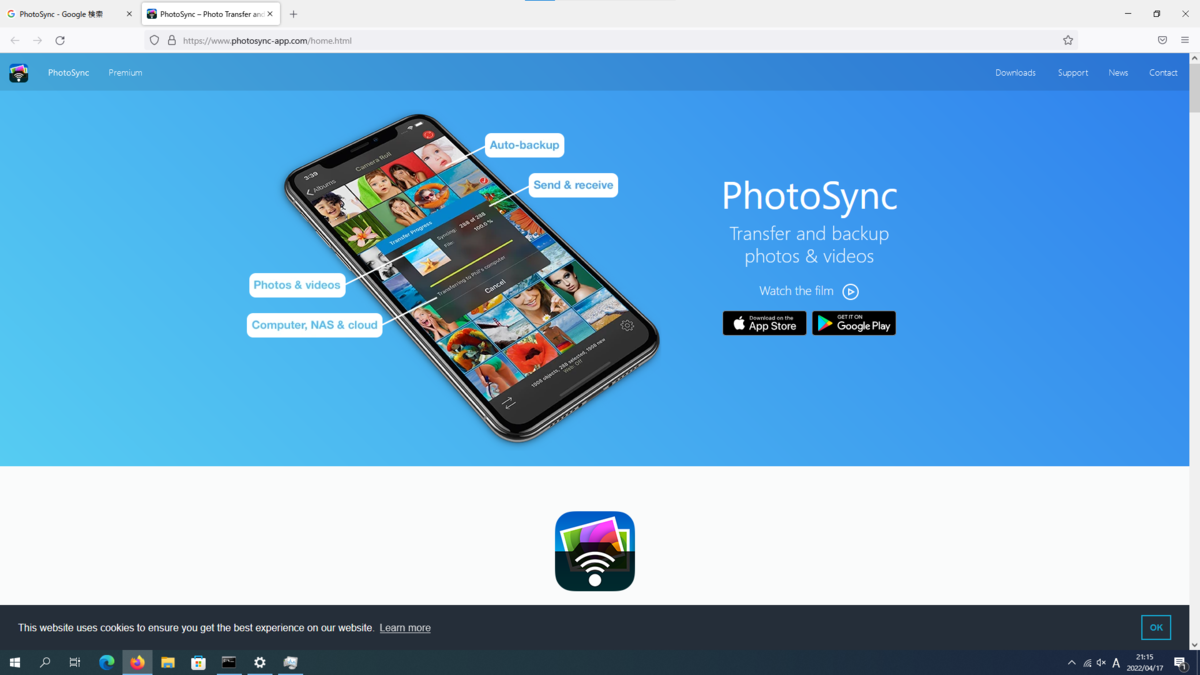Screen dimensions: 1200x675
Task: Open the taskbar clock showing 21:15
Action: coord(1145,663)
